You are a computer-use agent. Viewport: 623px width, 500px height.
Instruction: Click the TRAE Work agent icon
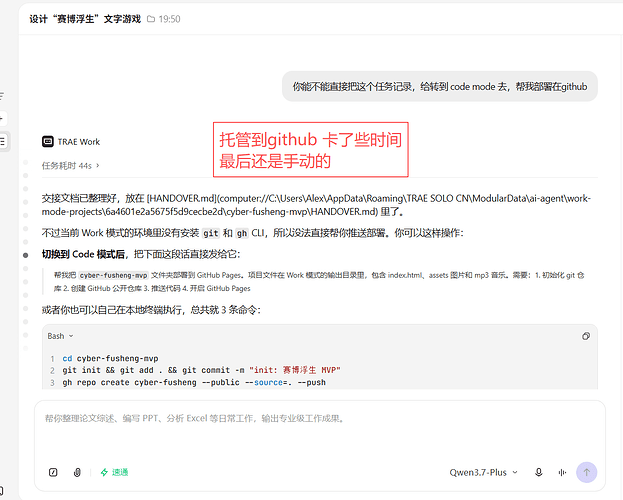pyautogui.click(x=48, y=141)
